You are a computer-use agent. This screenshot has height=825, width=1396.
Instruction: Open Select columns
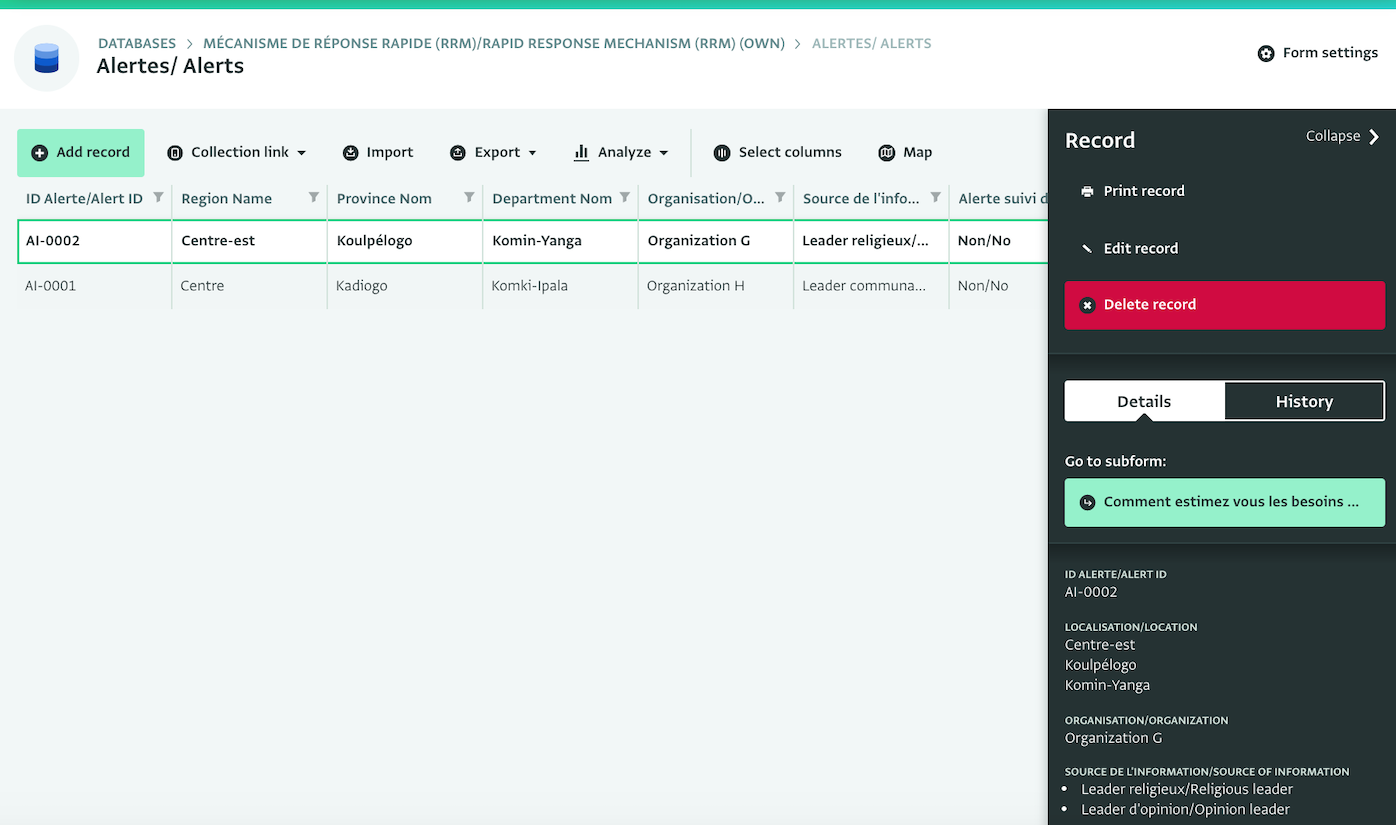coord(778,153)
